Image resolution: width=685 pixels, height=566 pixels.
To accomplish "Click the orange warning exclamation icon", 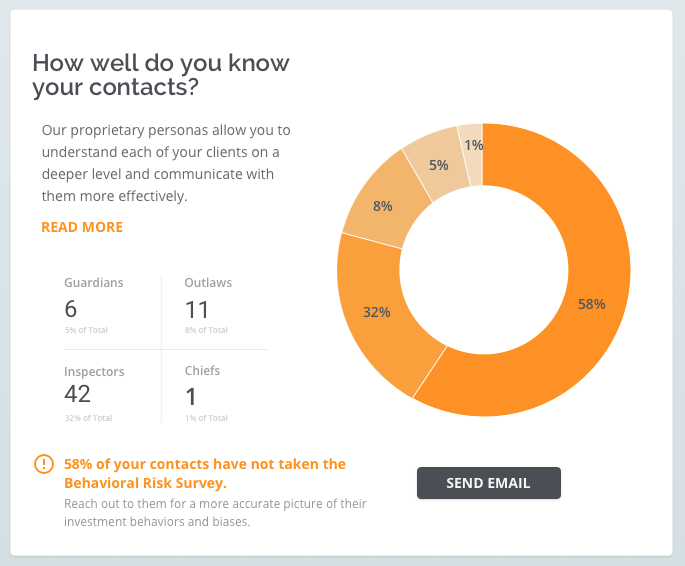I will (44, 464).
